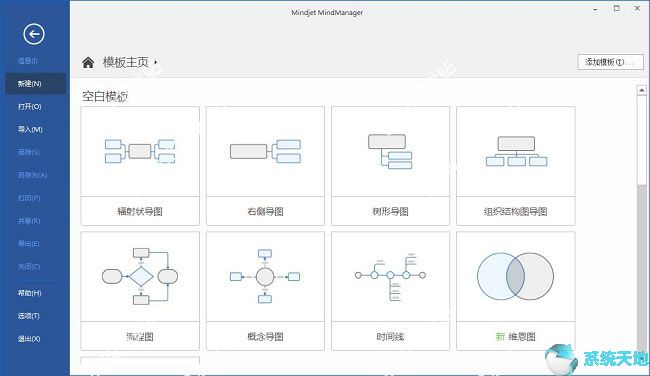
Task: Open 选项(T) in the sidebar
Action: point(29,316)
